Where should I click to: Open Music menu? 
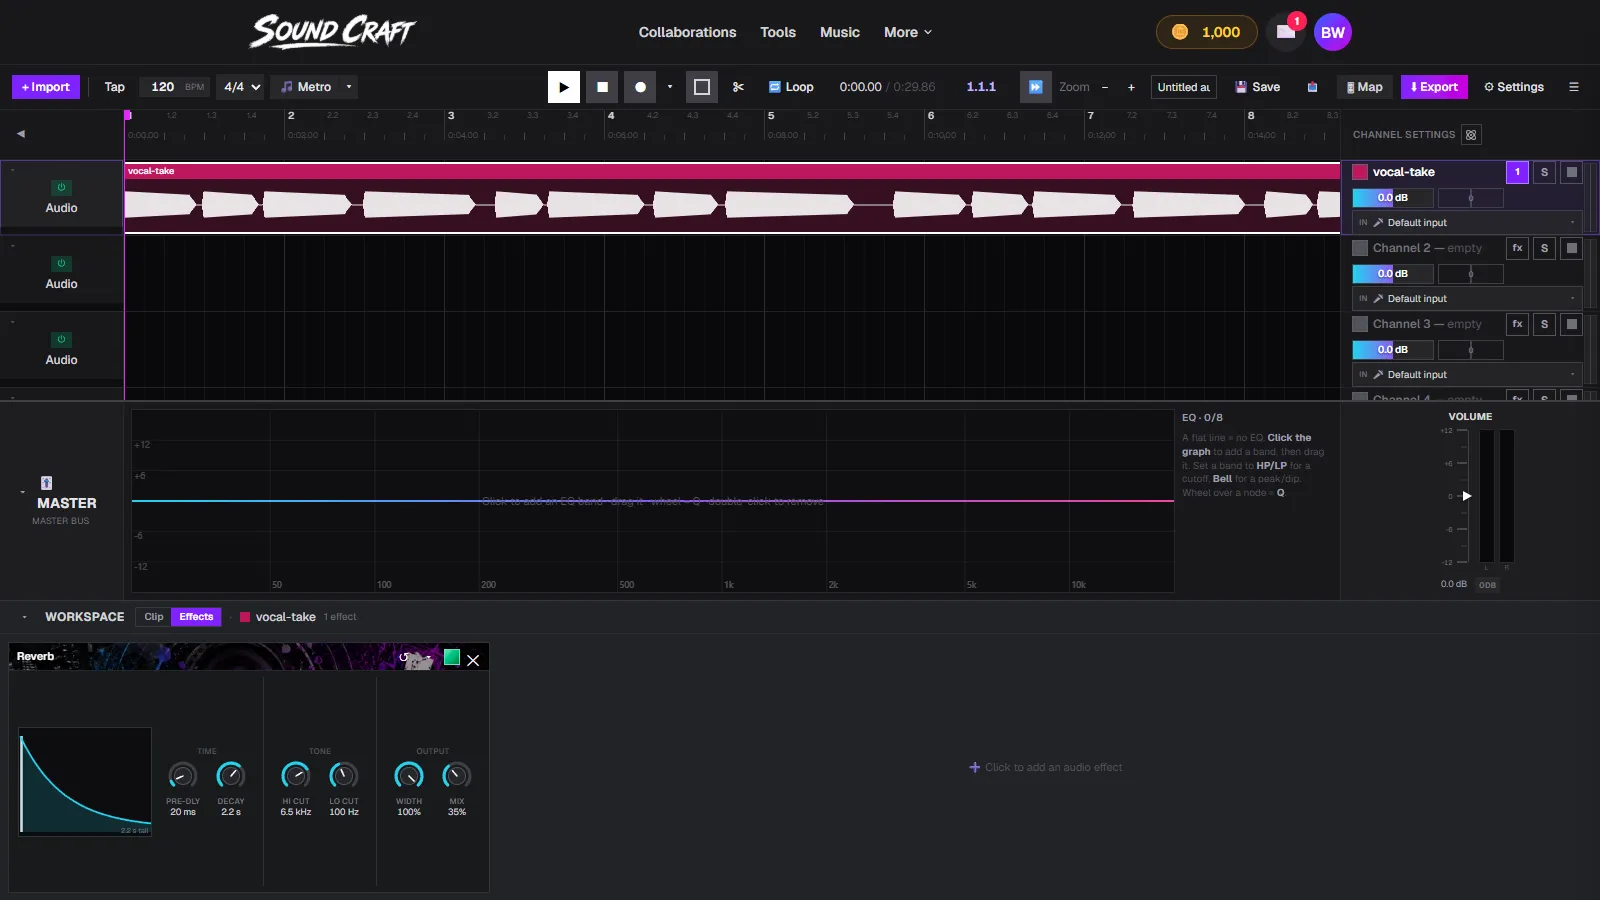(840, 32)
